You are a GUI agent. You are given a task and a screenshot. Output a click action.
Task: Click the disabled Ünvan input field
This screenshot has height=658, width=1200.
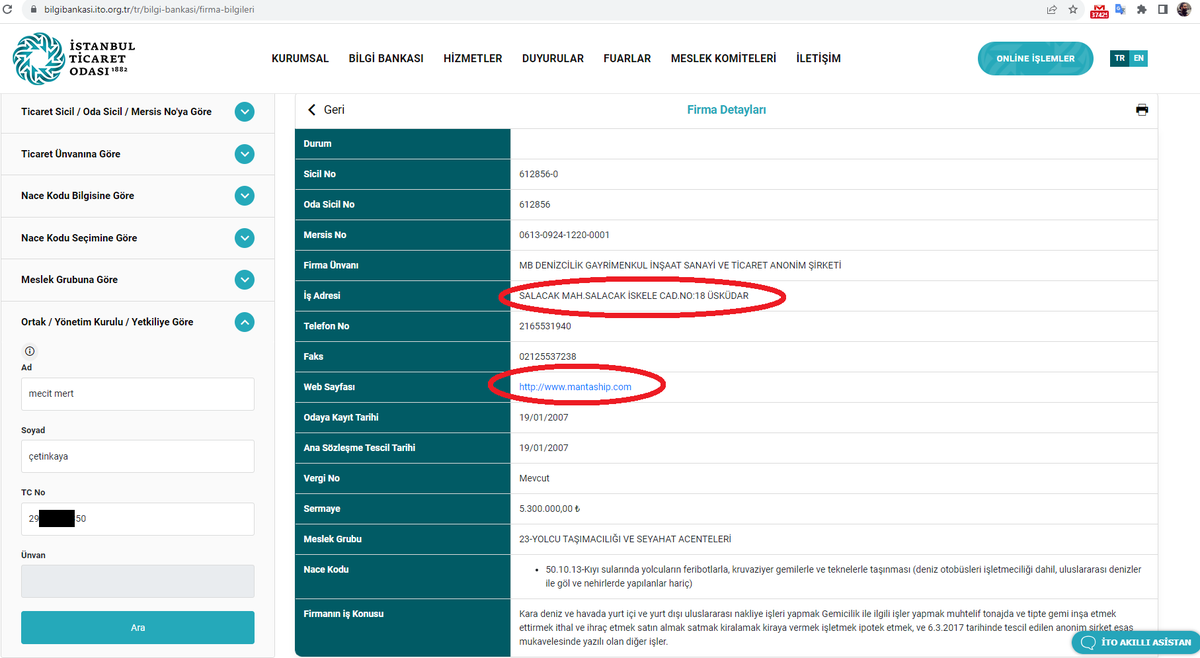[x=138, y=581]
